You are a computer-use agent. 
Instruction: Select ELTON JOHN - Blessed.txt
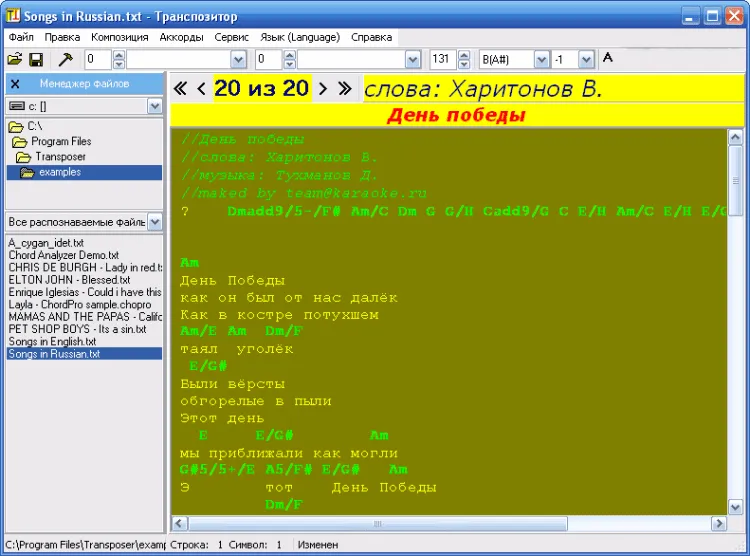(69, 280)
